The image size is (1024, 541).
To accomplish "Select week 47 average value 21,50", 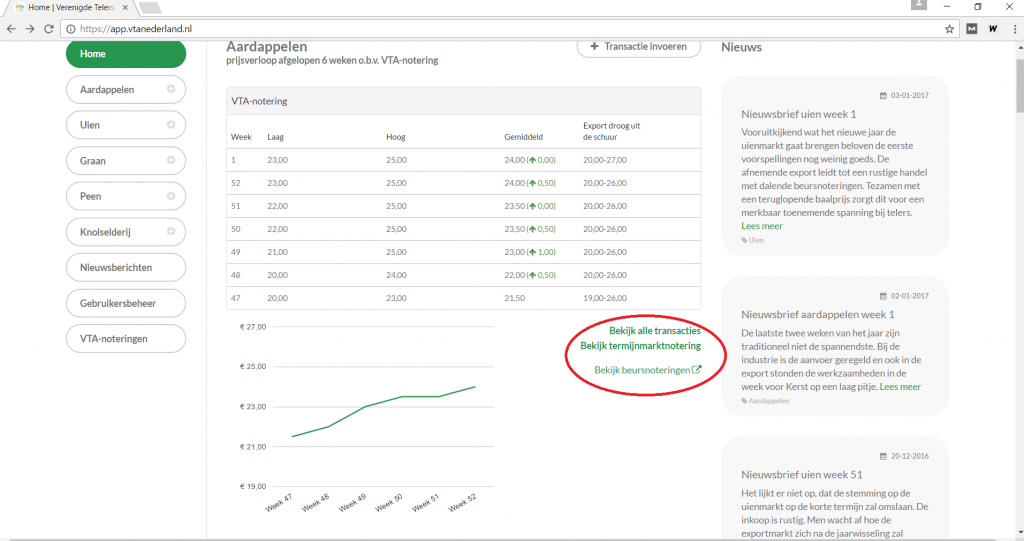I will 515,298.
